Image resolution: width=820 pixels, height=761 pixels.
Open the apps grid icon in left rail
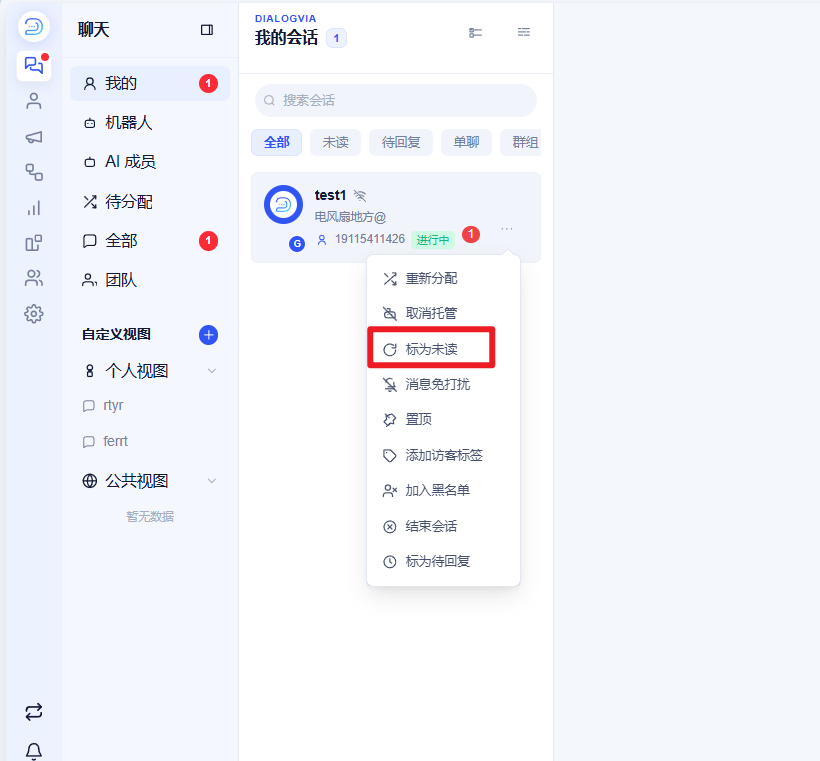coord(34,243)
